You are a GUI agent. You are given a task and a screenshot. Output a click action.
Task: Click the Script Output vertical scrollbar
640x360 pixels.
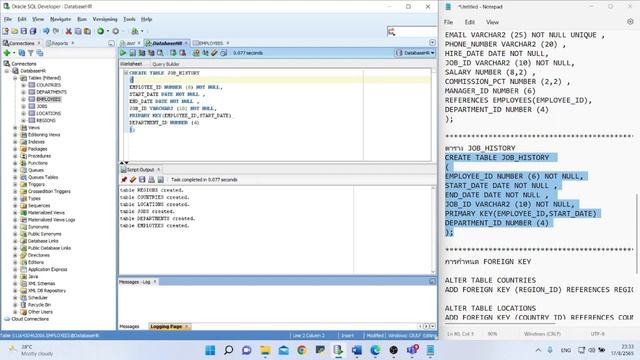tap(433, 230)
